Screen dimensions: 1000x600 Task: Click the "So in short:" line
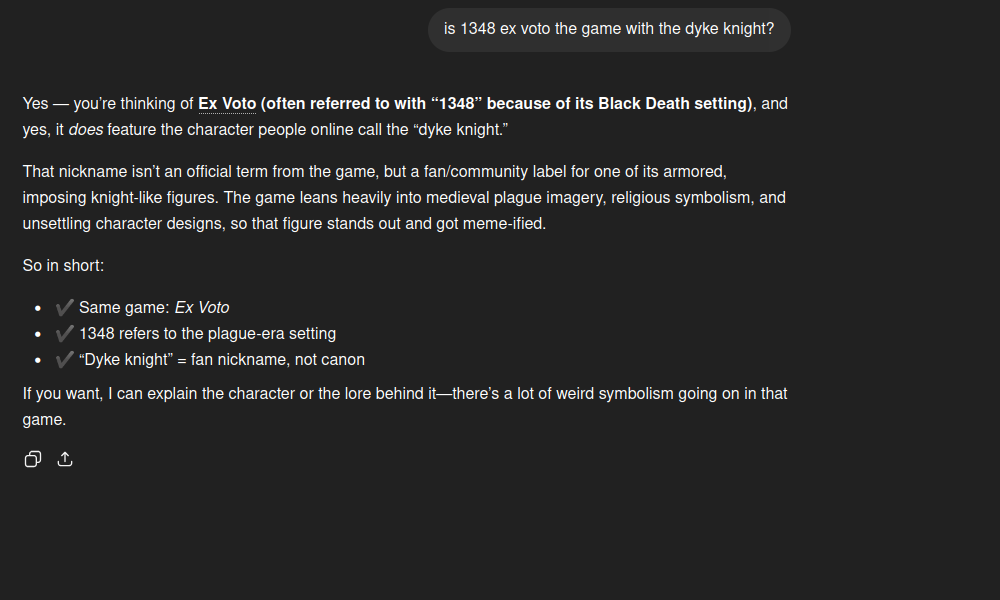63,266
